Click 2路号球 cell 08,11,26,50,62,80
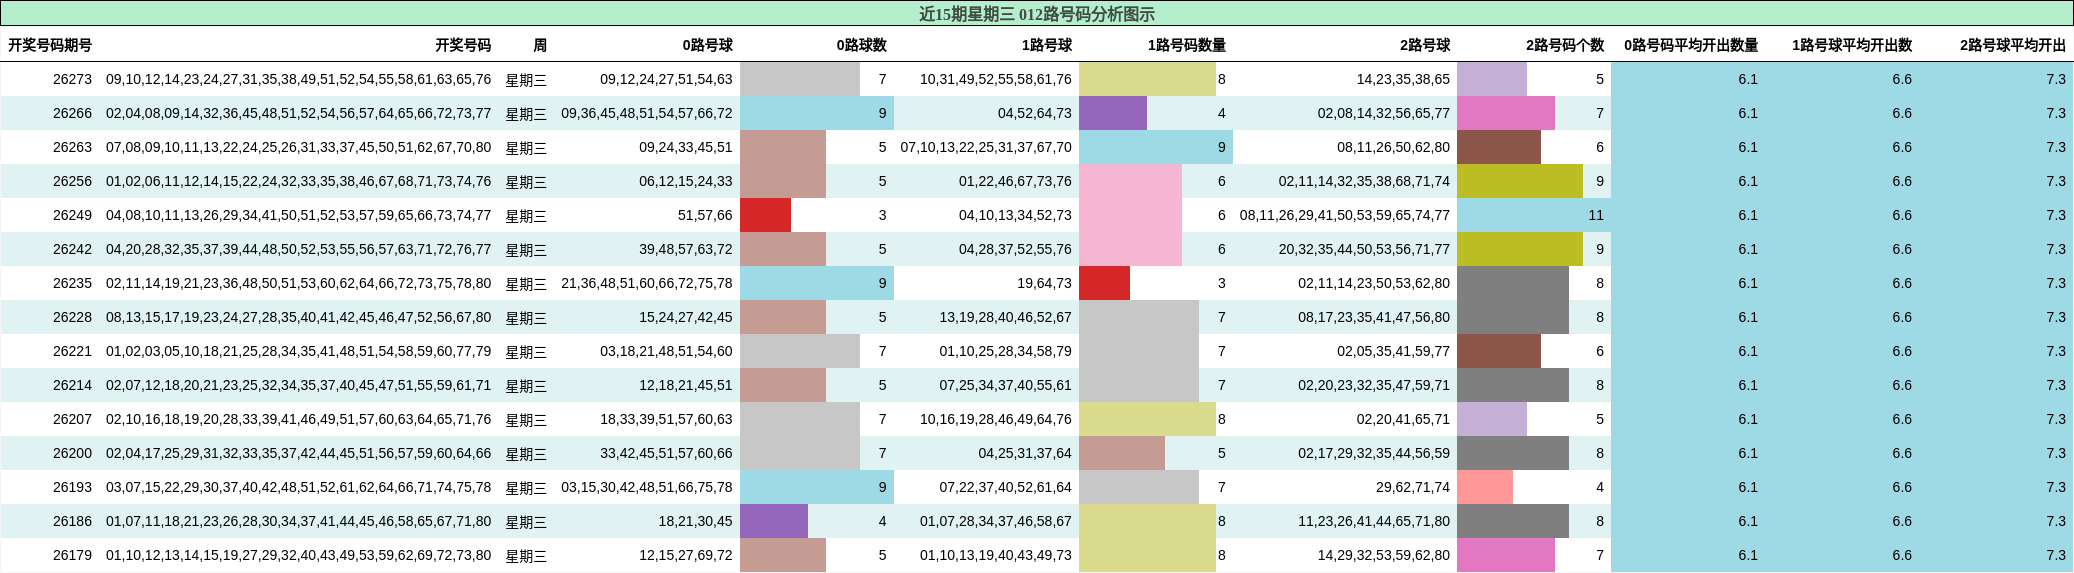The width and height of the screenshot is (2074, 573). point(1393,147)
